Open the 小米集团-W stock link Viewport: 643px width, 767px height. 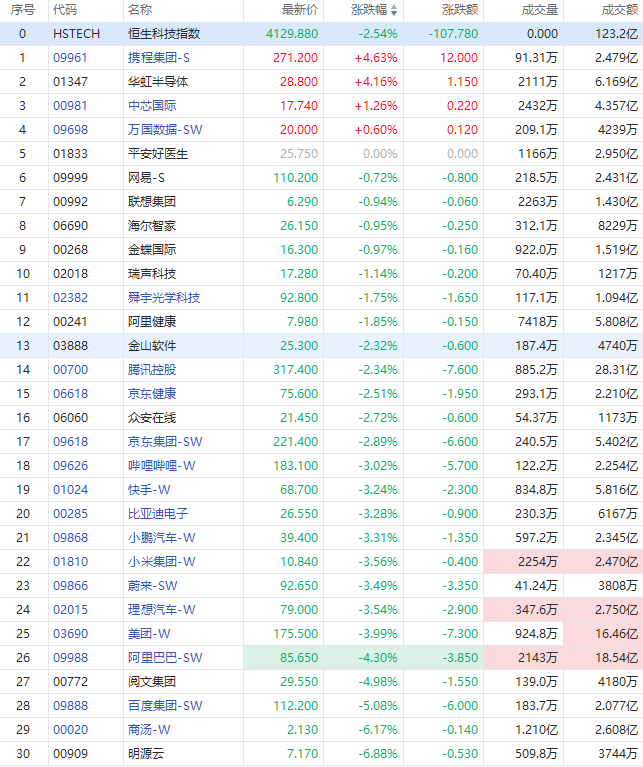click(x=161, y=561)
